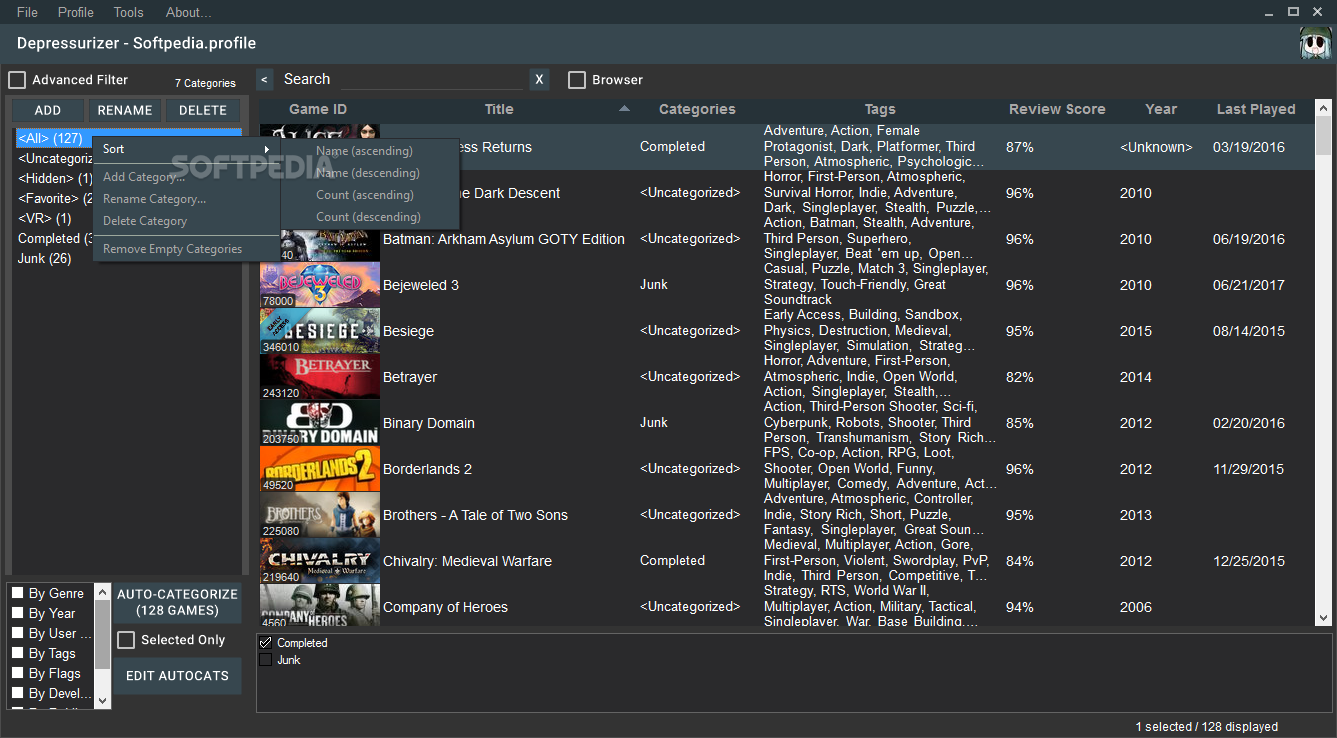Click the RENAME category button

(x=125, y=110)
